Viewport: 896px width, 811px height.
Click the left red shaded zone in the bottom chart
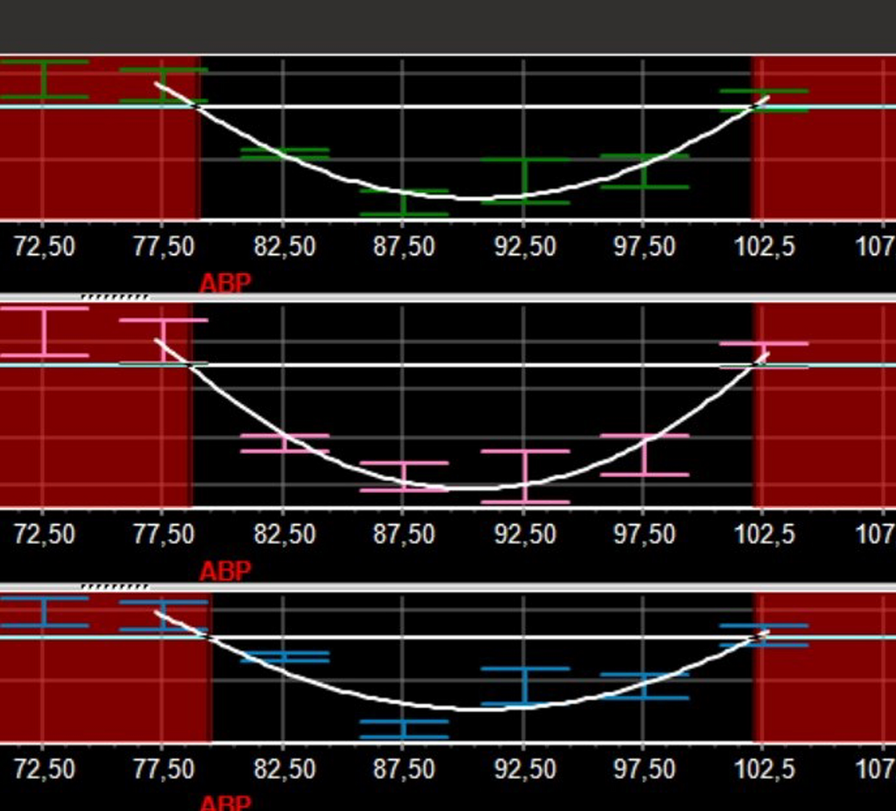100,690
